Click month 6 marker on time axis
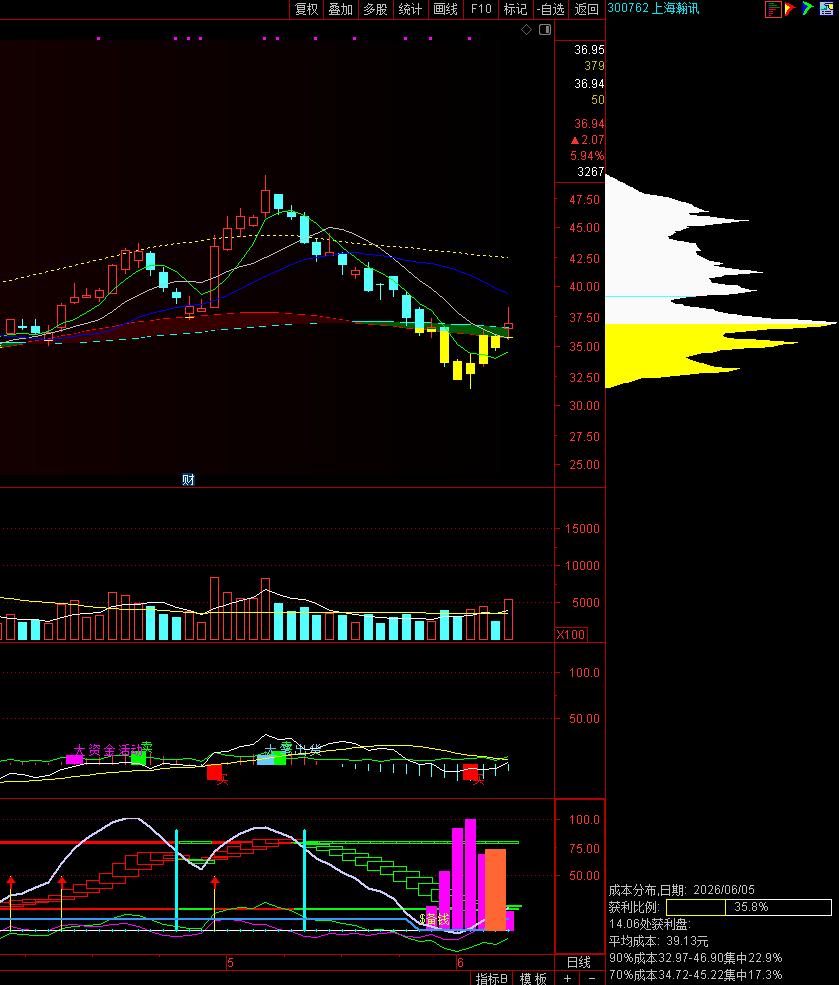The image size is (839, 985). click(x=460, y=962)
